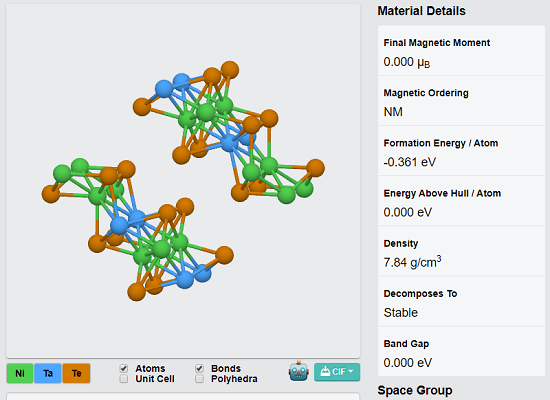Uncheck the Atoms checkbox
The width and height of the screenshot is (550, 400).
[x=123, y=368]
